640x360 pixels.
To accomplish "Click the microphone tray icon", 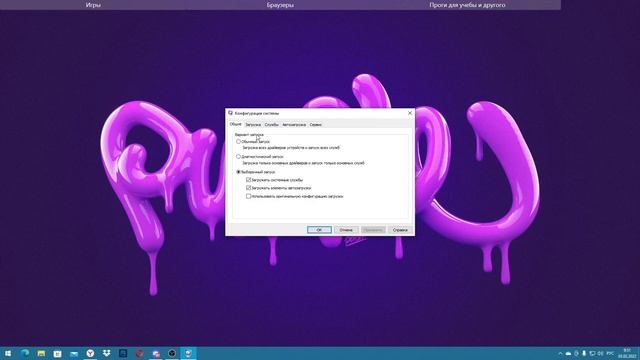I will [584, 353].
